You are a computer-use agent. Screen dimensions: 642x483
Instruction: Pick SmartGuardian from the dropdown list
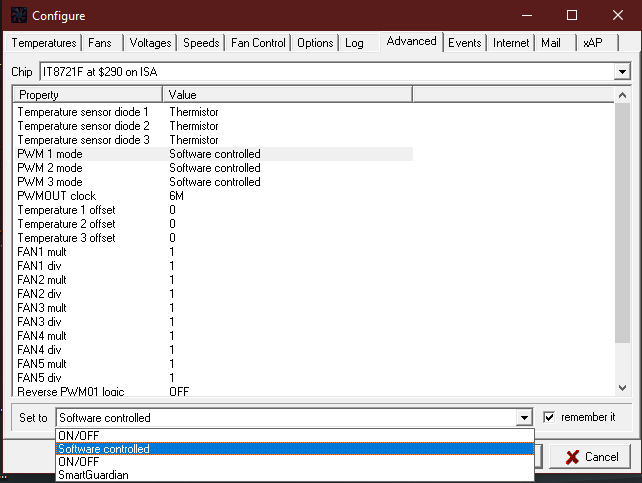[295, 475]
